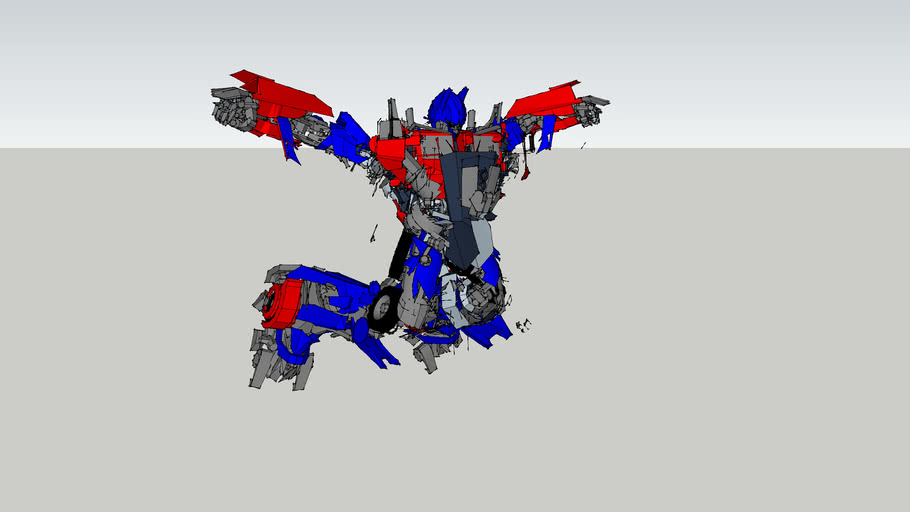Click the black wheel near the knee
The width and height of the screenshot is (910, 512).
(383, 310)
